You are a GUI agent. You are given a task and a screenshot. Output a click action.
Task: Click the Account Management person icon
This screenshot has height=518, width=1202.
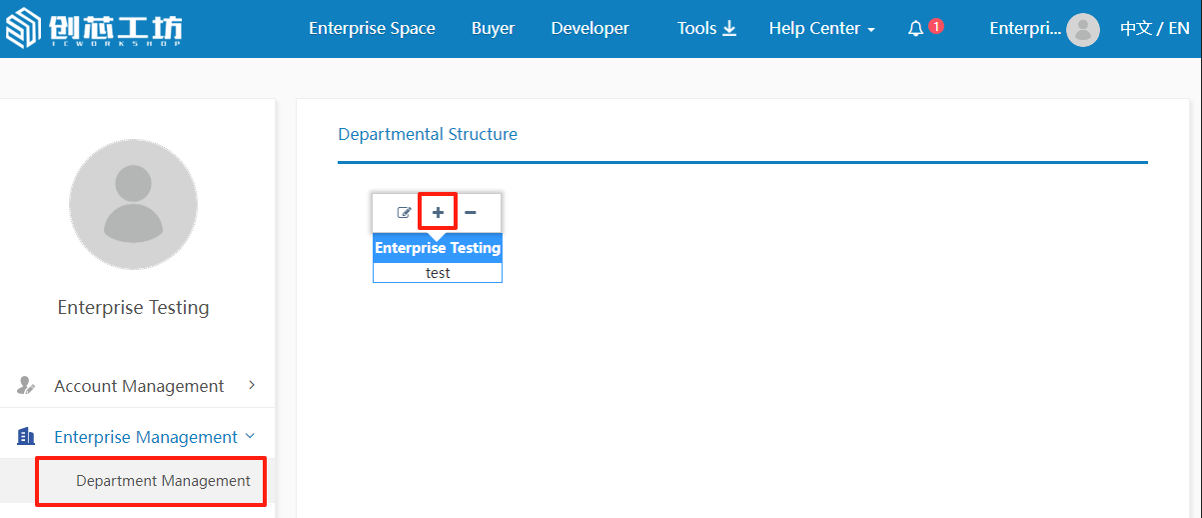click(27, 386)
